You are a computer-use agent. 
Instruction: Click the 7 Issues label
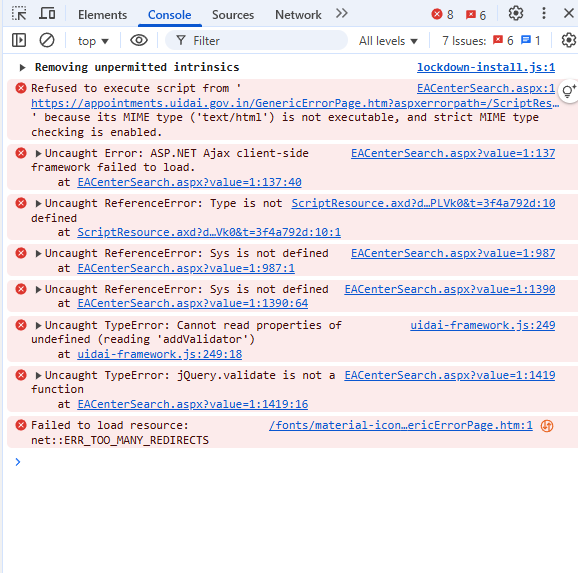464,41
